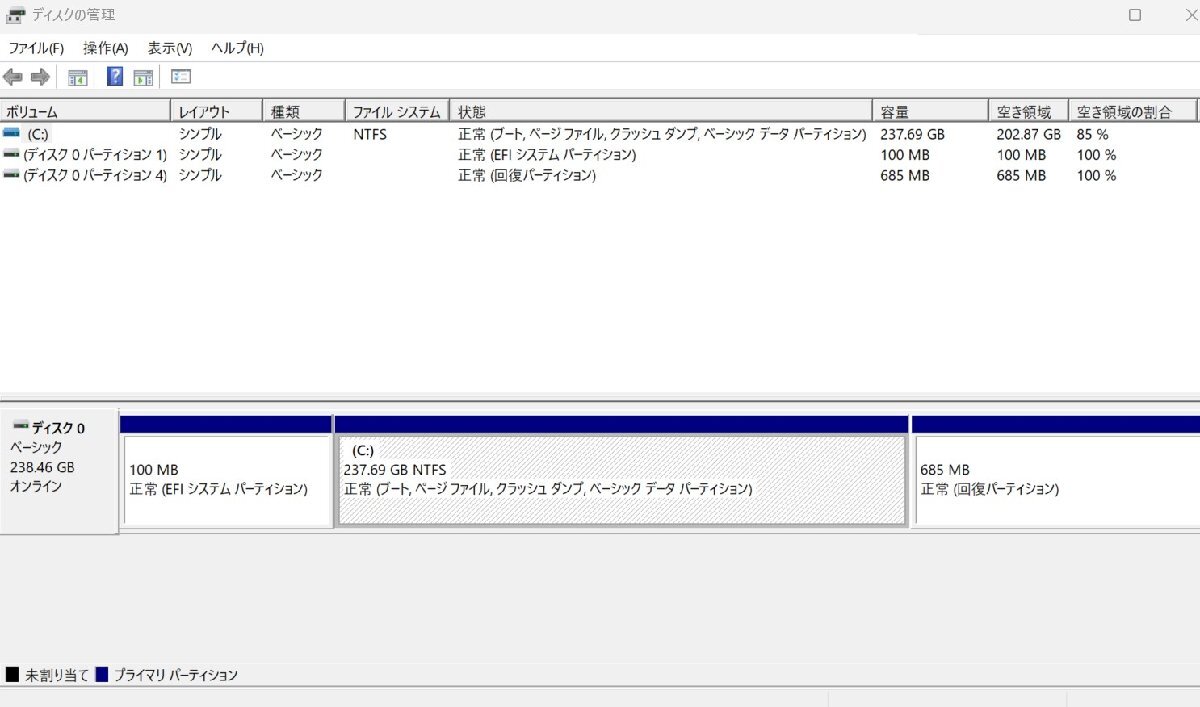This screenshot has height=707, width=1200.
Task: Toggle the action pane with its toolbar icon
Action: [143, 77]
